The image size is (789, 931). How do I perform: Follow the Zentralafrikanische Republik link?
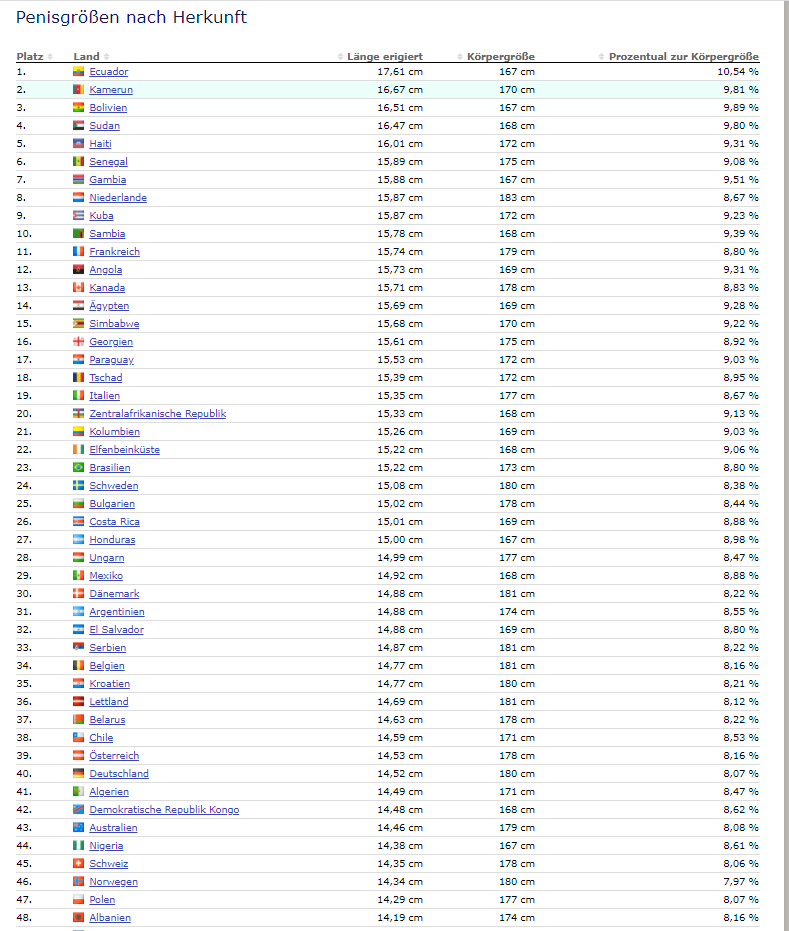(157, 414)
